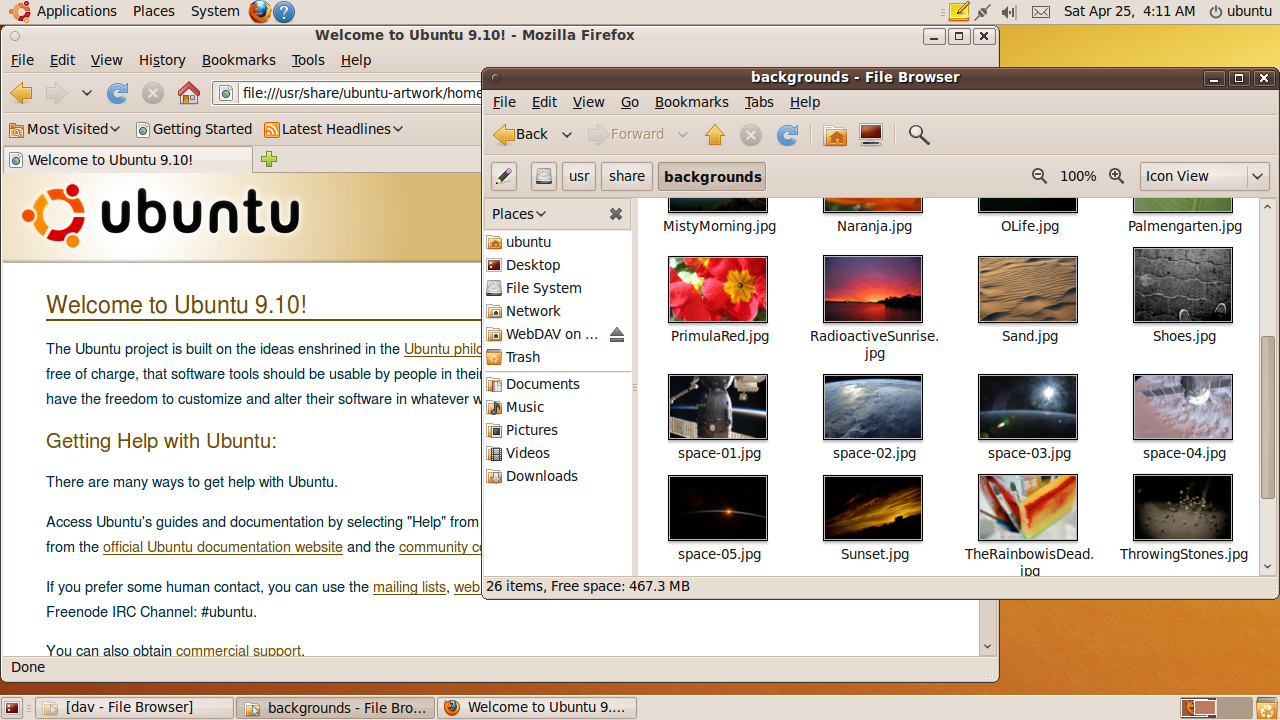The width and height of the screenshot is (1280, 720).
Task: Close the Places sidebar
Action: [x=616, y=214]
